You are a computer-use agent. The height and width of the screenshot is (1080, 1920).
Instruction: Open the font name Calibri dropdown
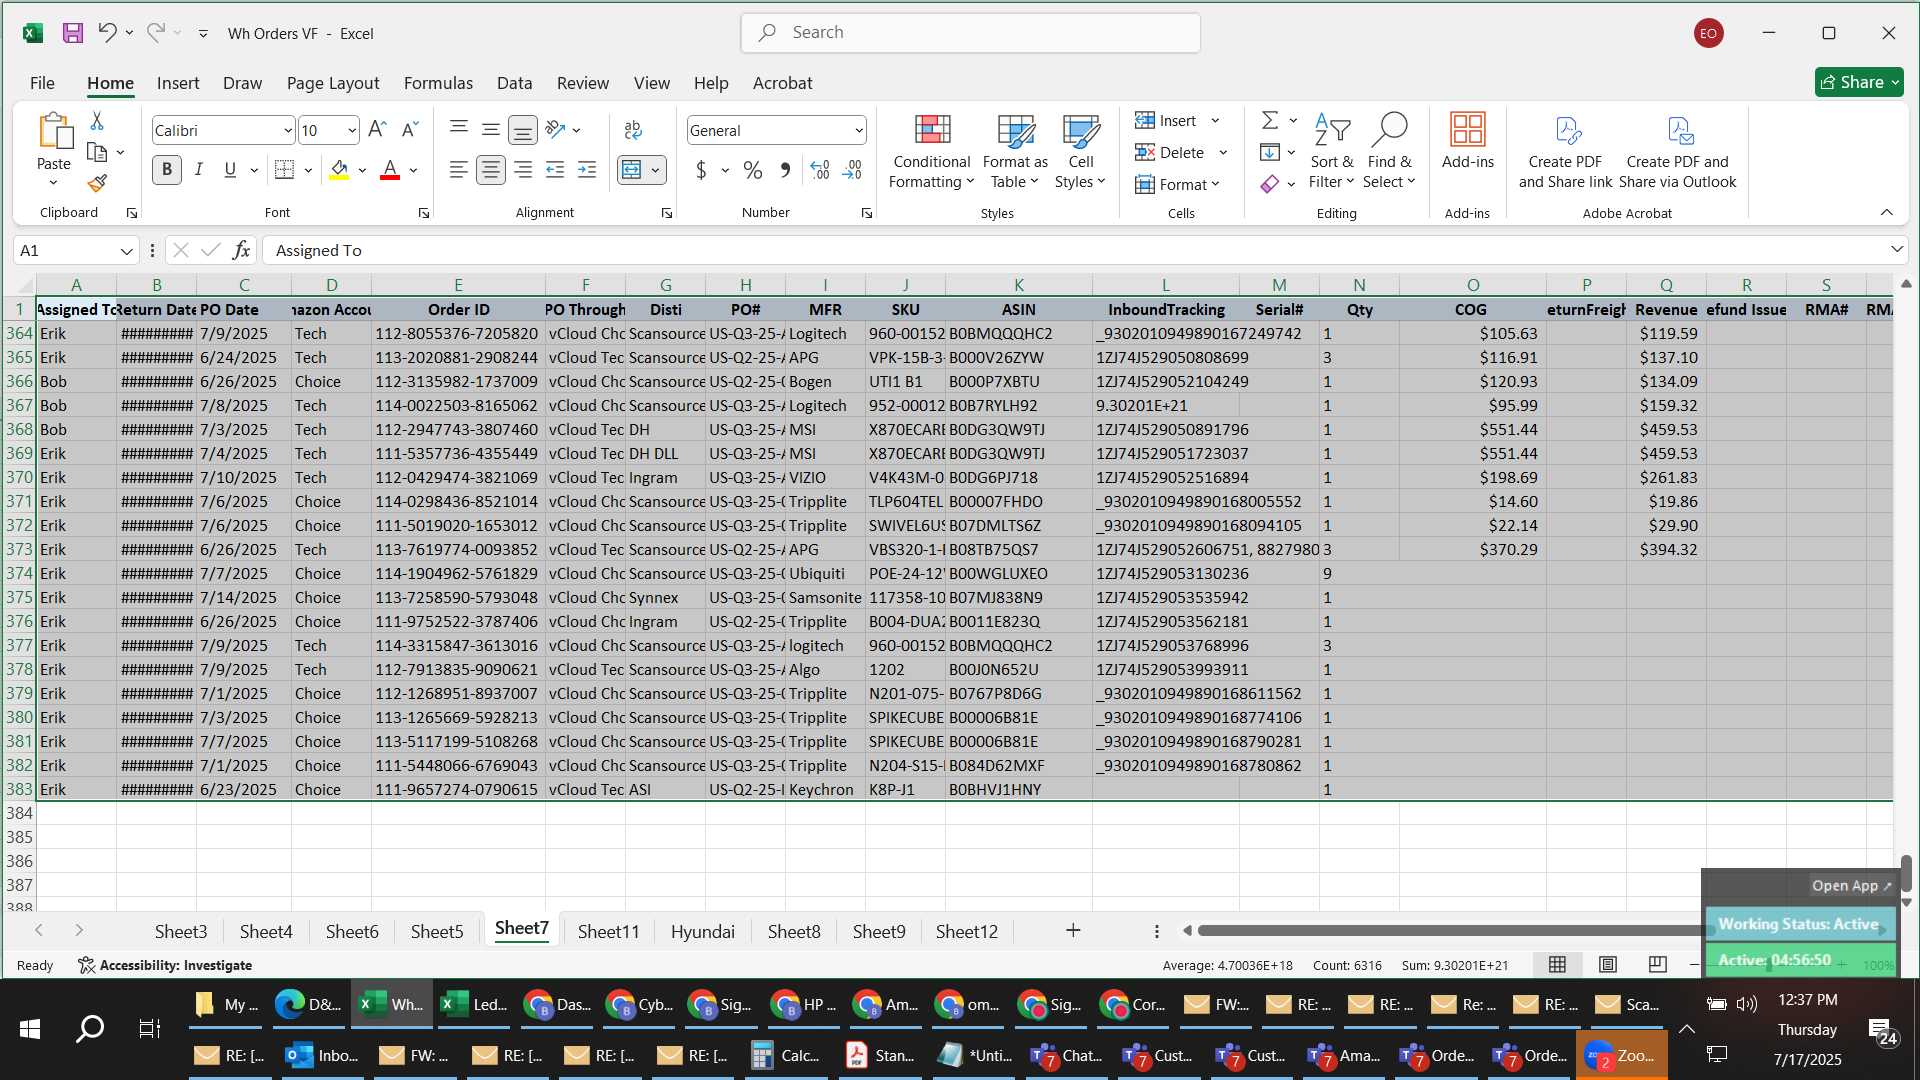click(287, 130)
